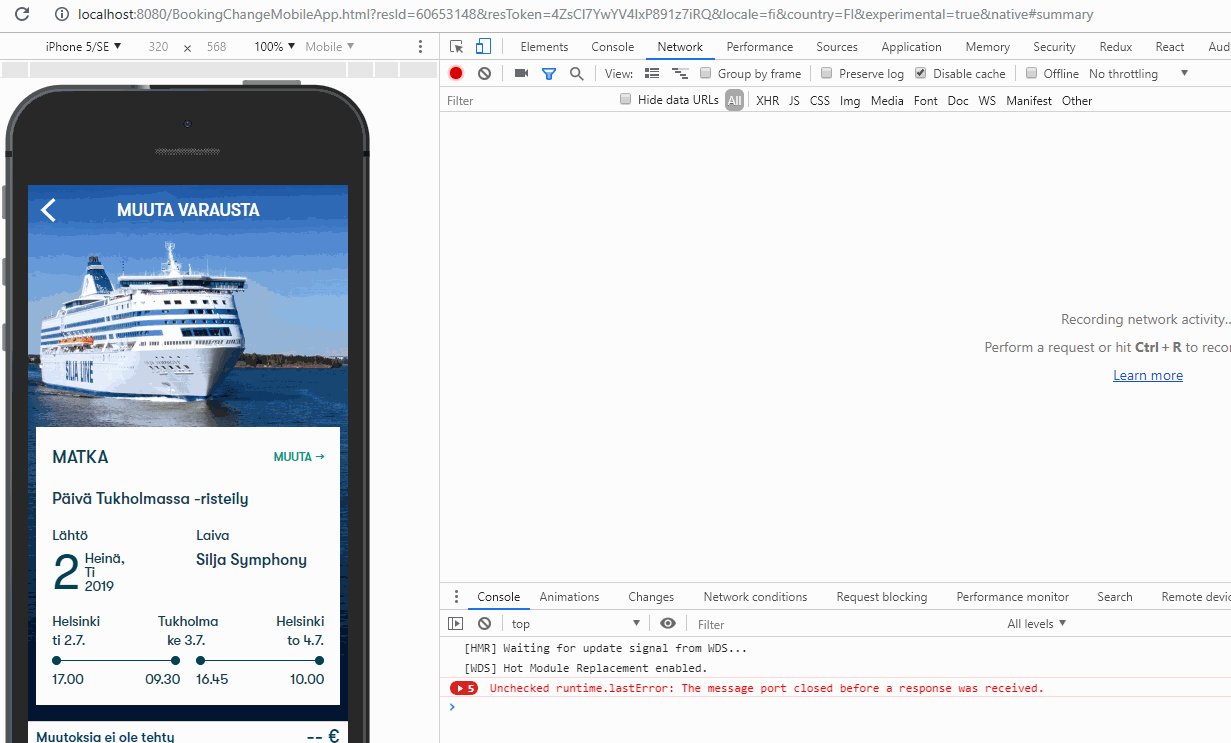Viewport: 1231px width, 743px height.
Task: Expand the red error count badge
Action: click(x=464, y=688)
